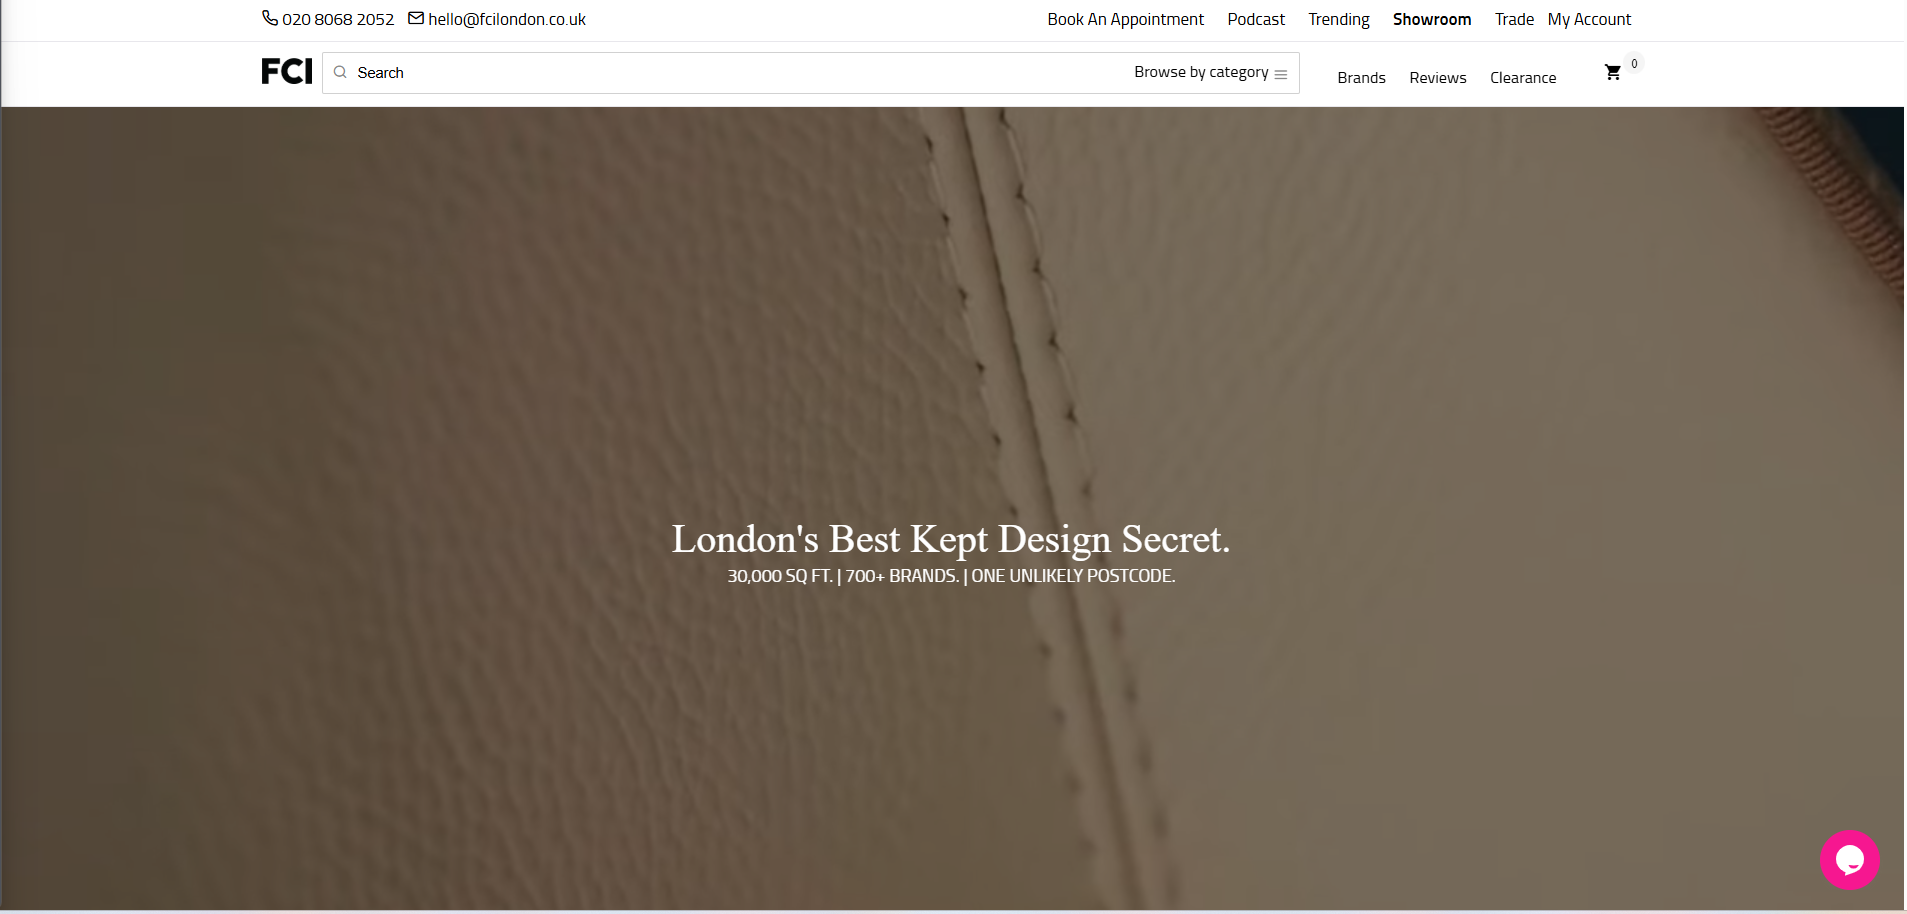
Task: Open the Book An Appointment page
Action: [1125, 19]
